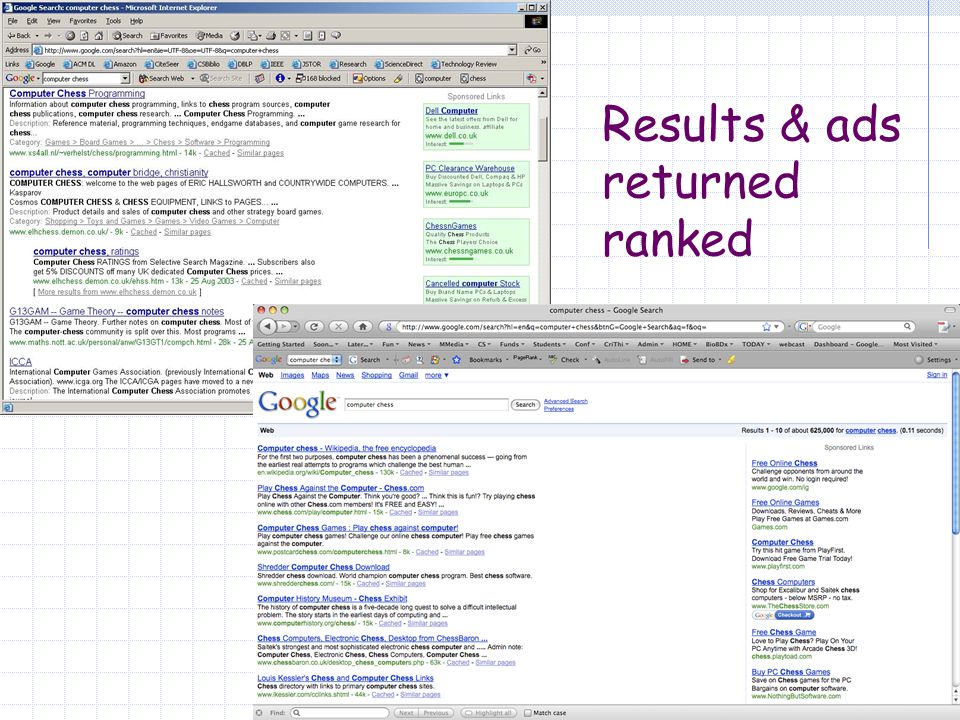Open the 'TODAY' bookmarks folder in Firefox
The image size is (960, 720).
coord(756,345)
